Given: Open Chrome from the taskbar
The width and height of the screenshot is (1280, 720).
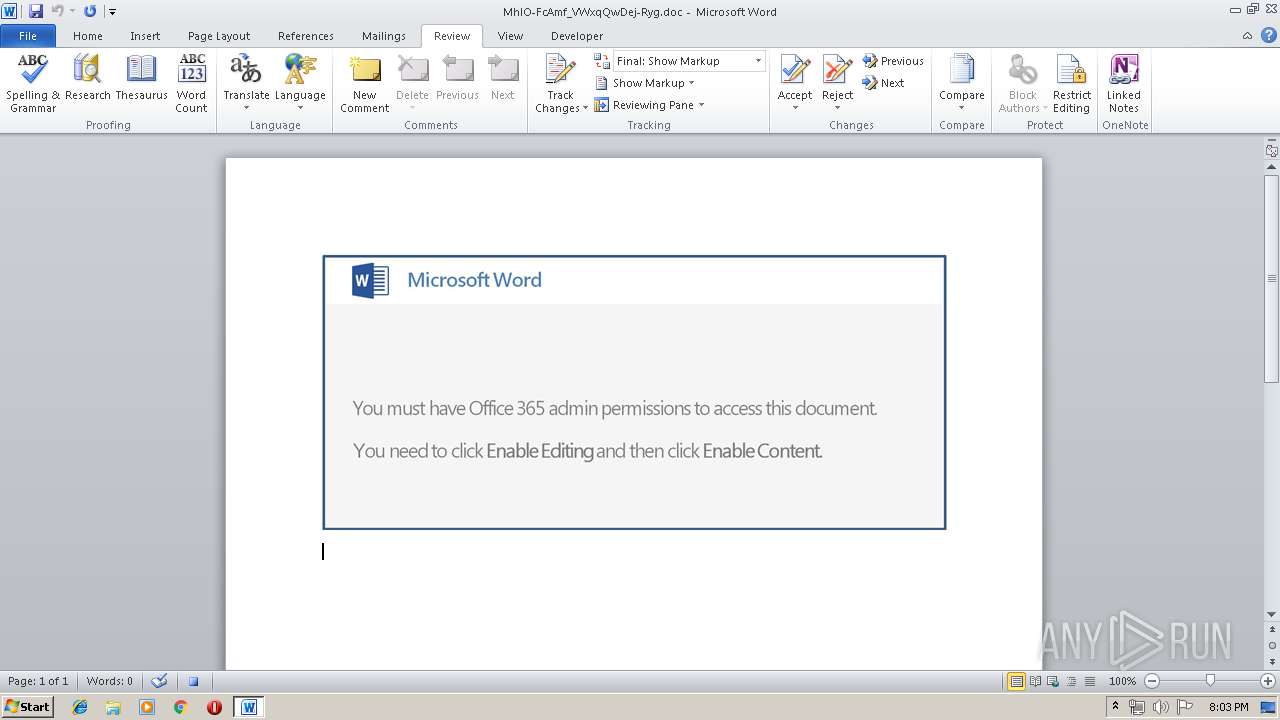Looking at the screenshot, I should [181, 707].
